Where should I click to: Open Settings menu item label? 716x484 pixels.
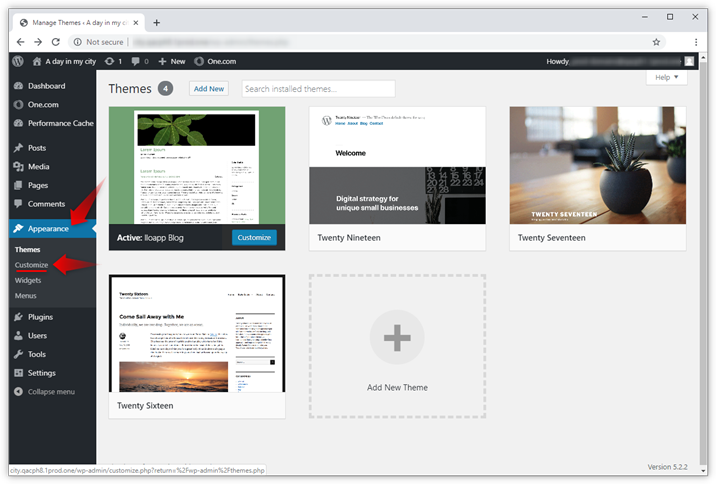click(x=42, y=373)
